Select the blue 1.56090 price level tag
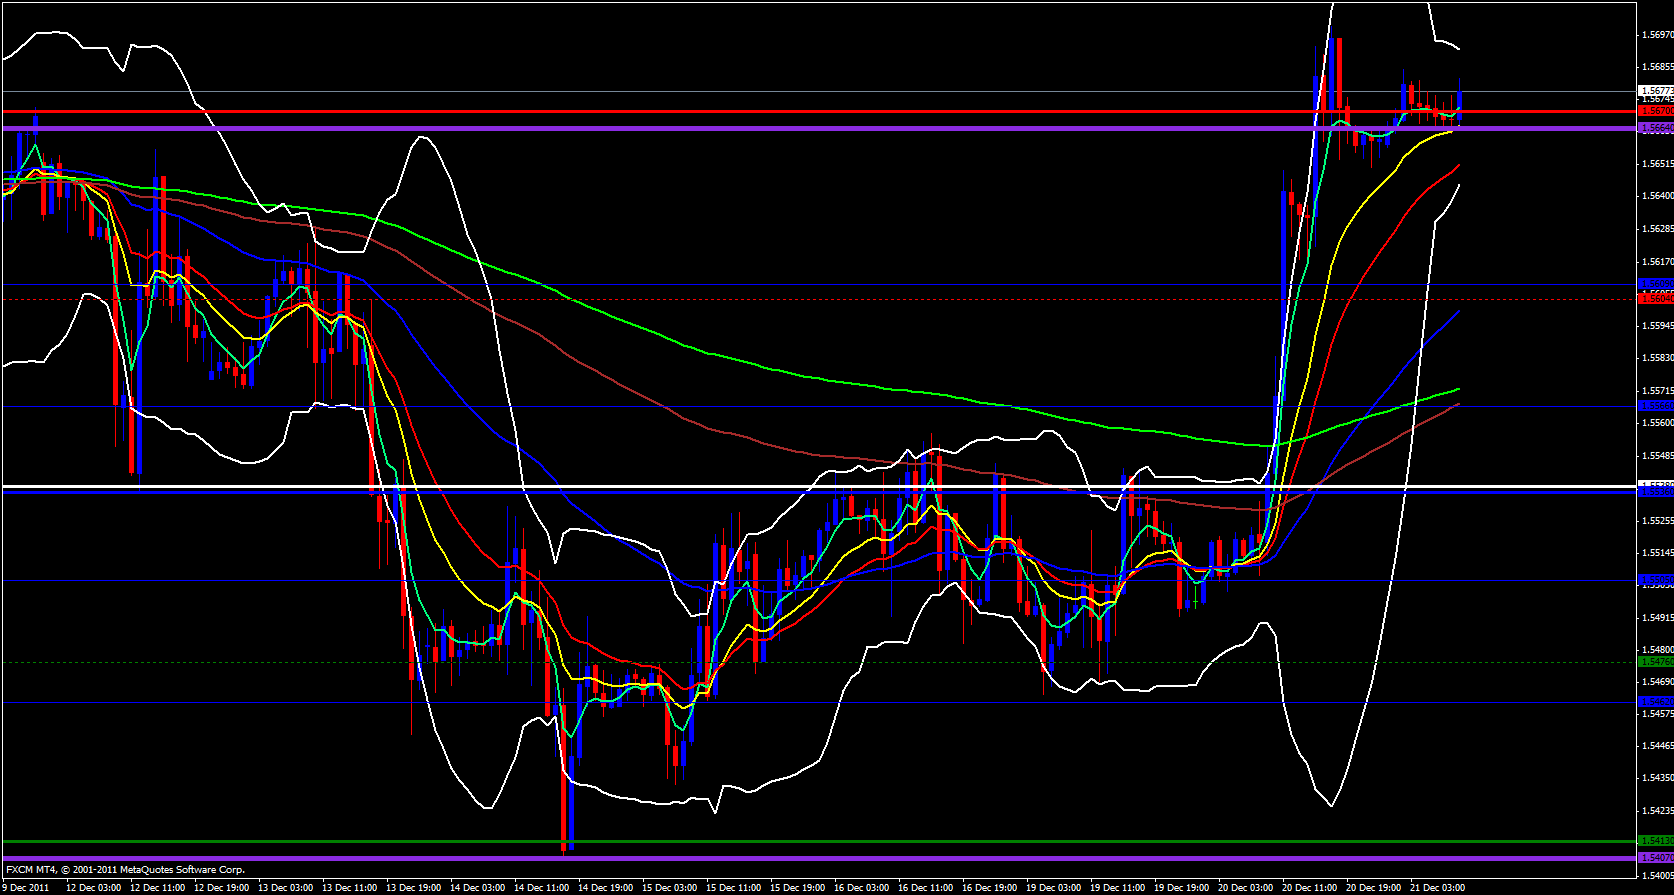Image resolution: width=1674 pixels, height=895 pixels. point(1656,284)
